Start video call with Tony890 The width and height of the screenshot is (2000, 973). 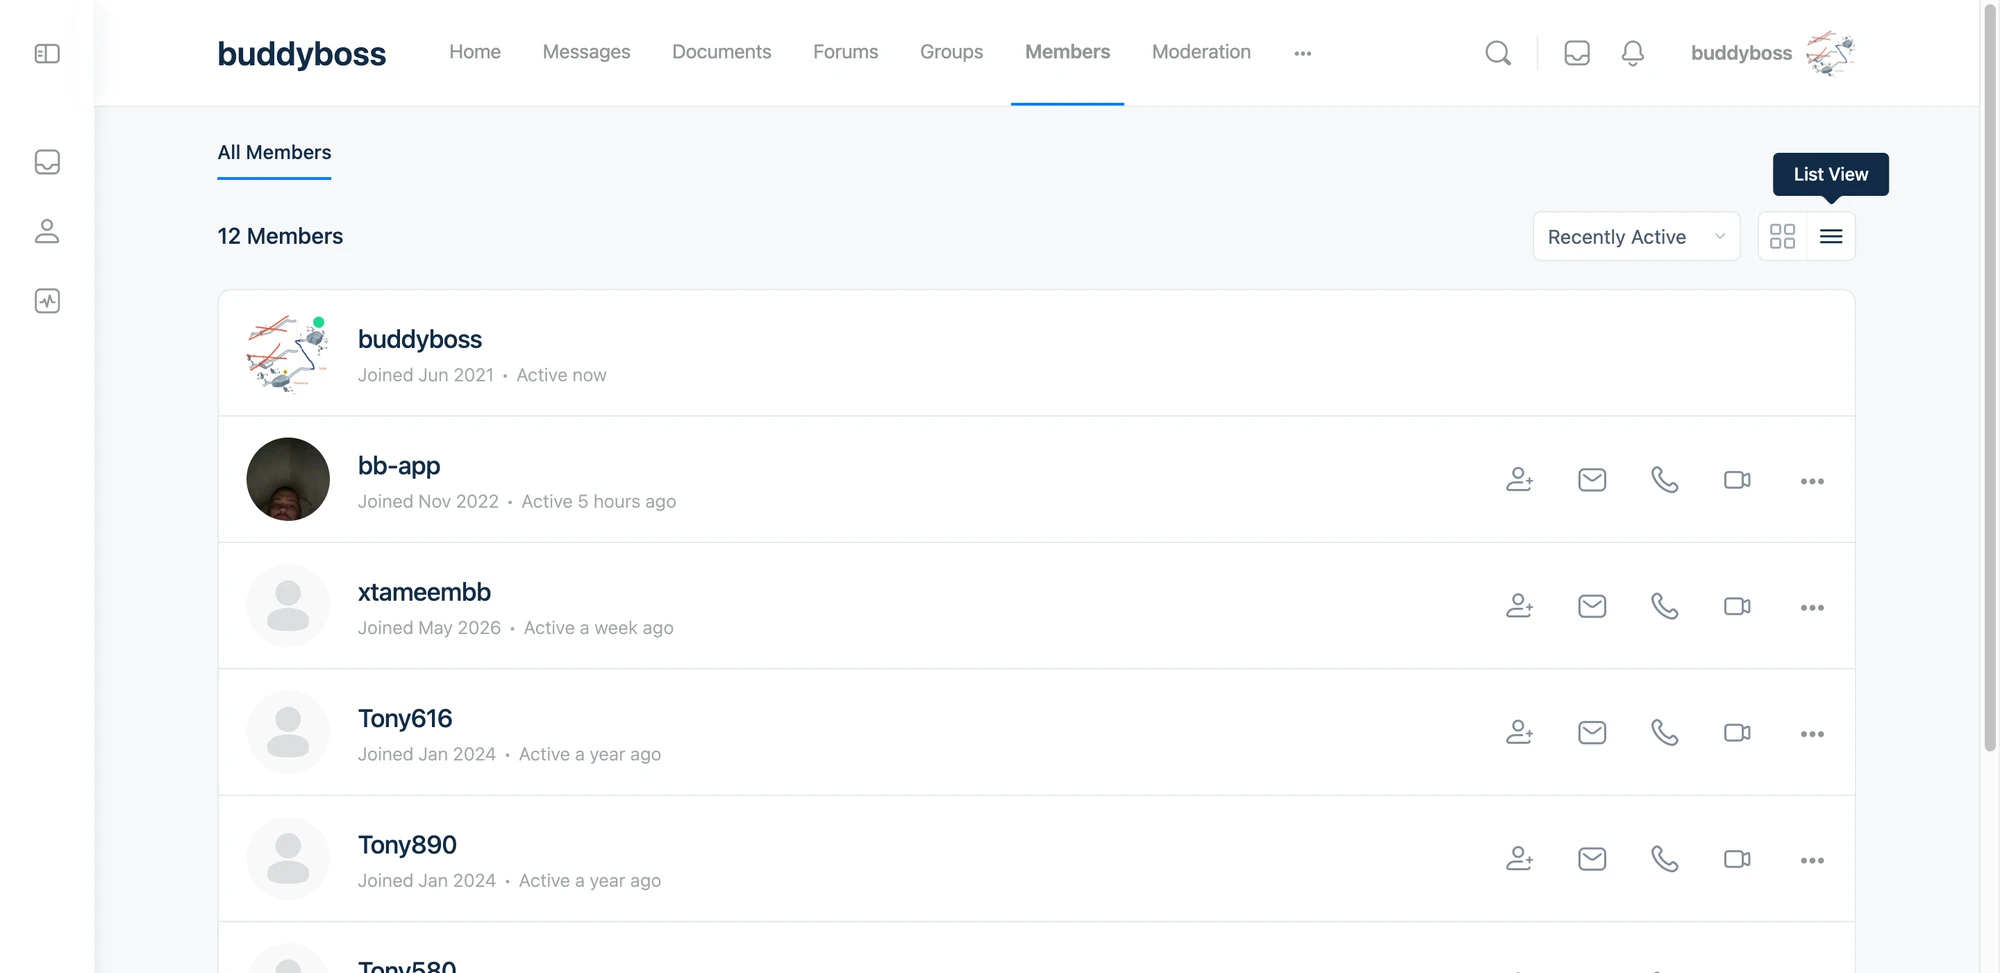1738,859
